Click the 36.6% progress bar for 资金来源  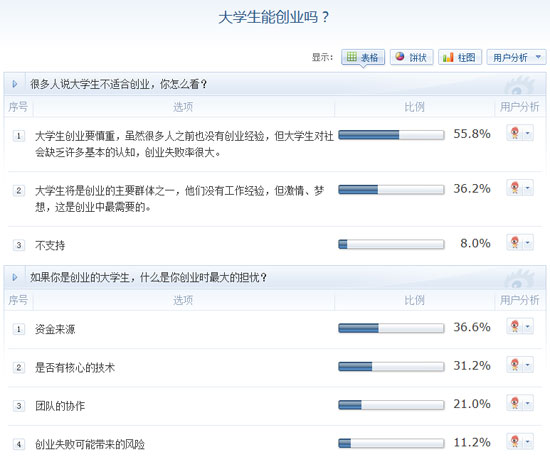[x=391, y=328]
